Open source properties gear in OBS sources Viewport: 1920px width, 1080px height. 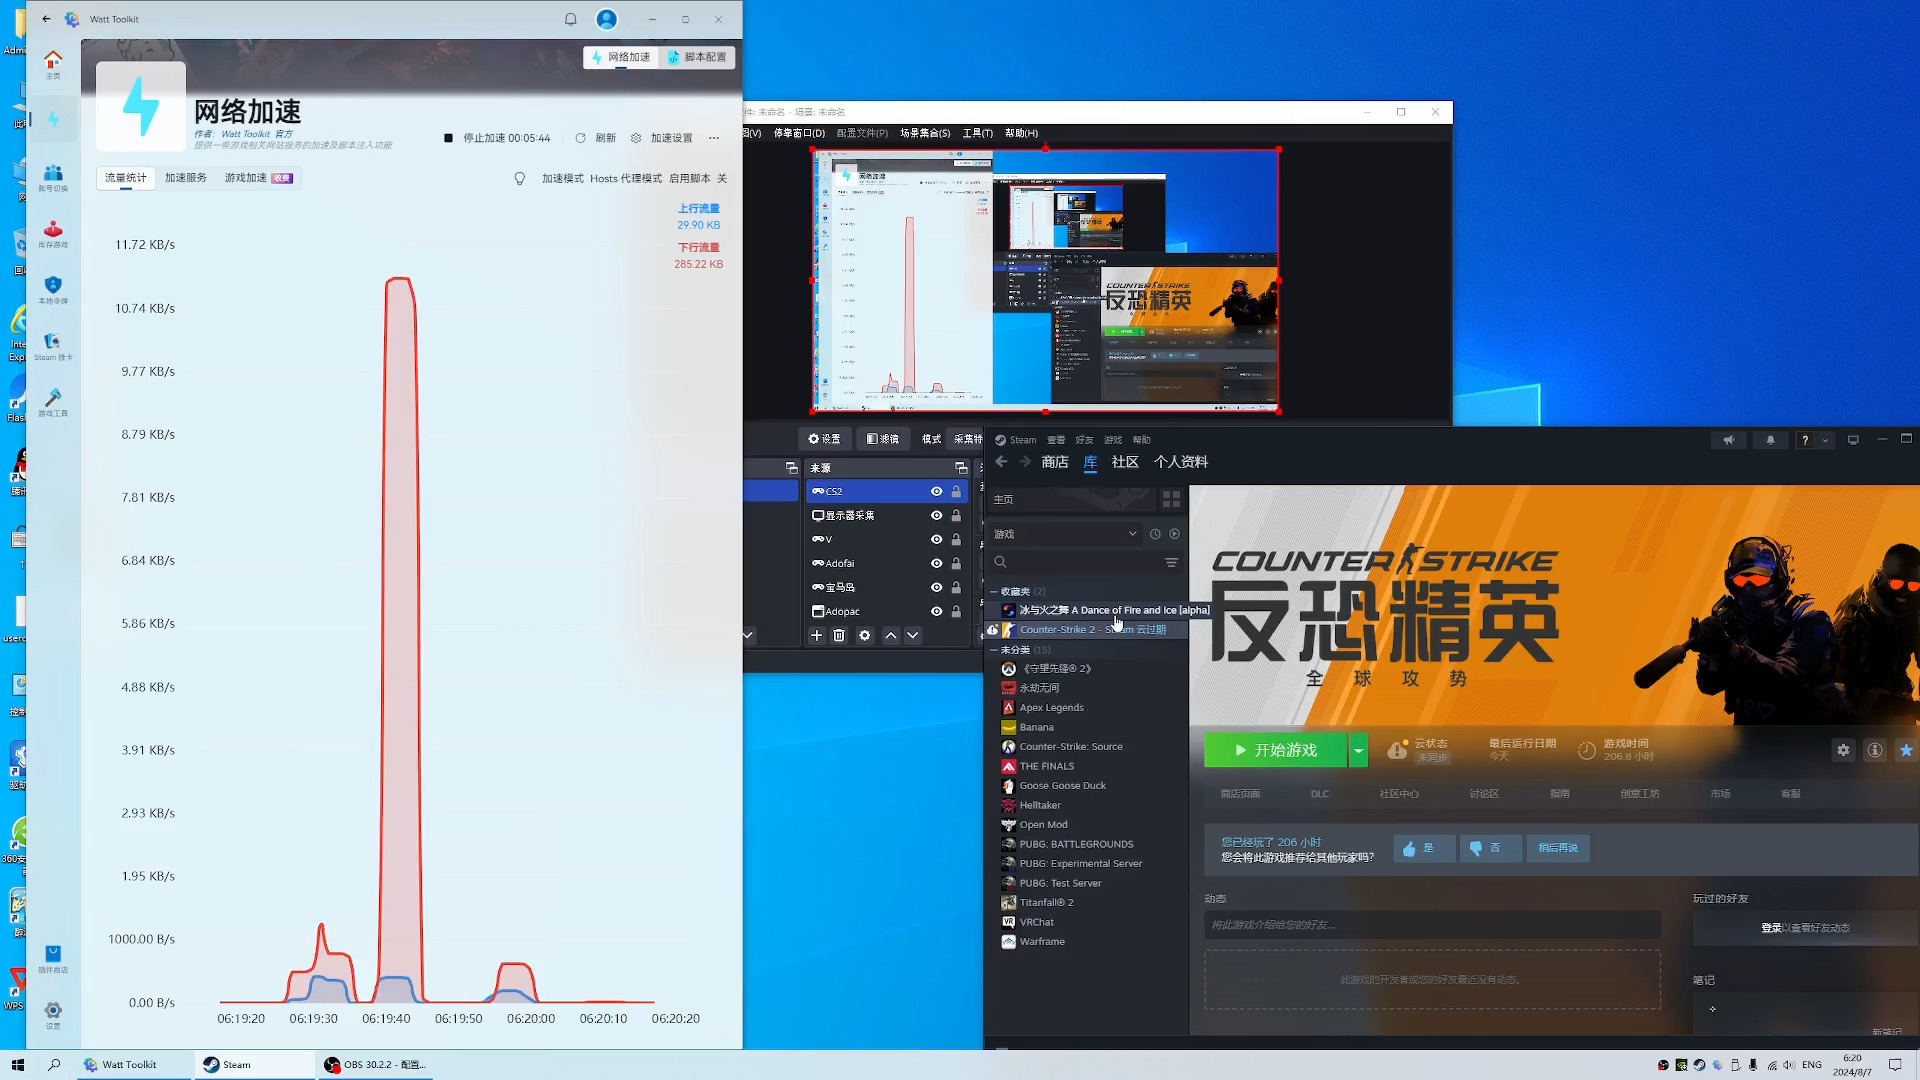[x=864, y=635]
